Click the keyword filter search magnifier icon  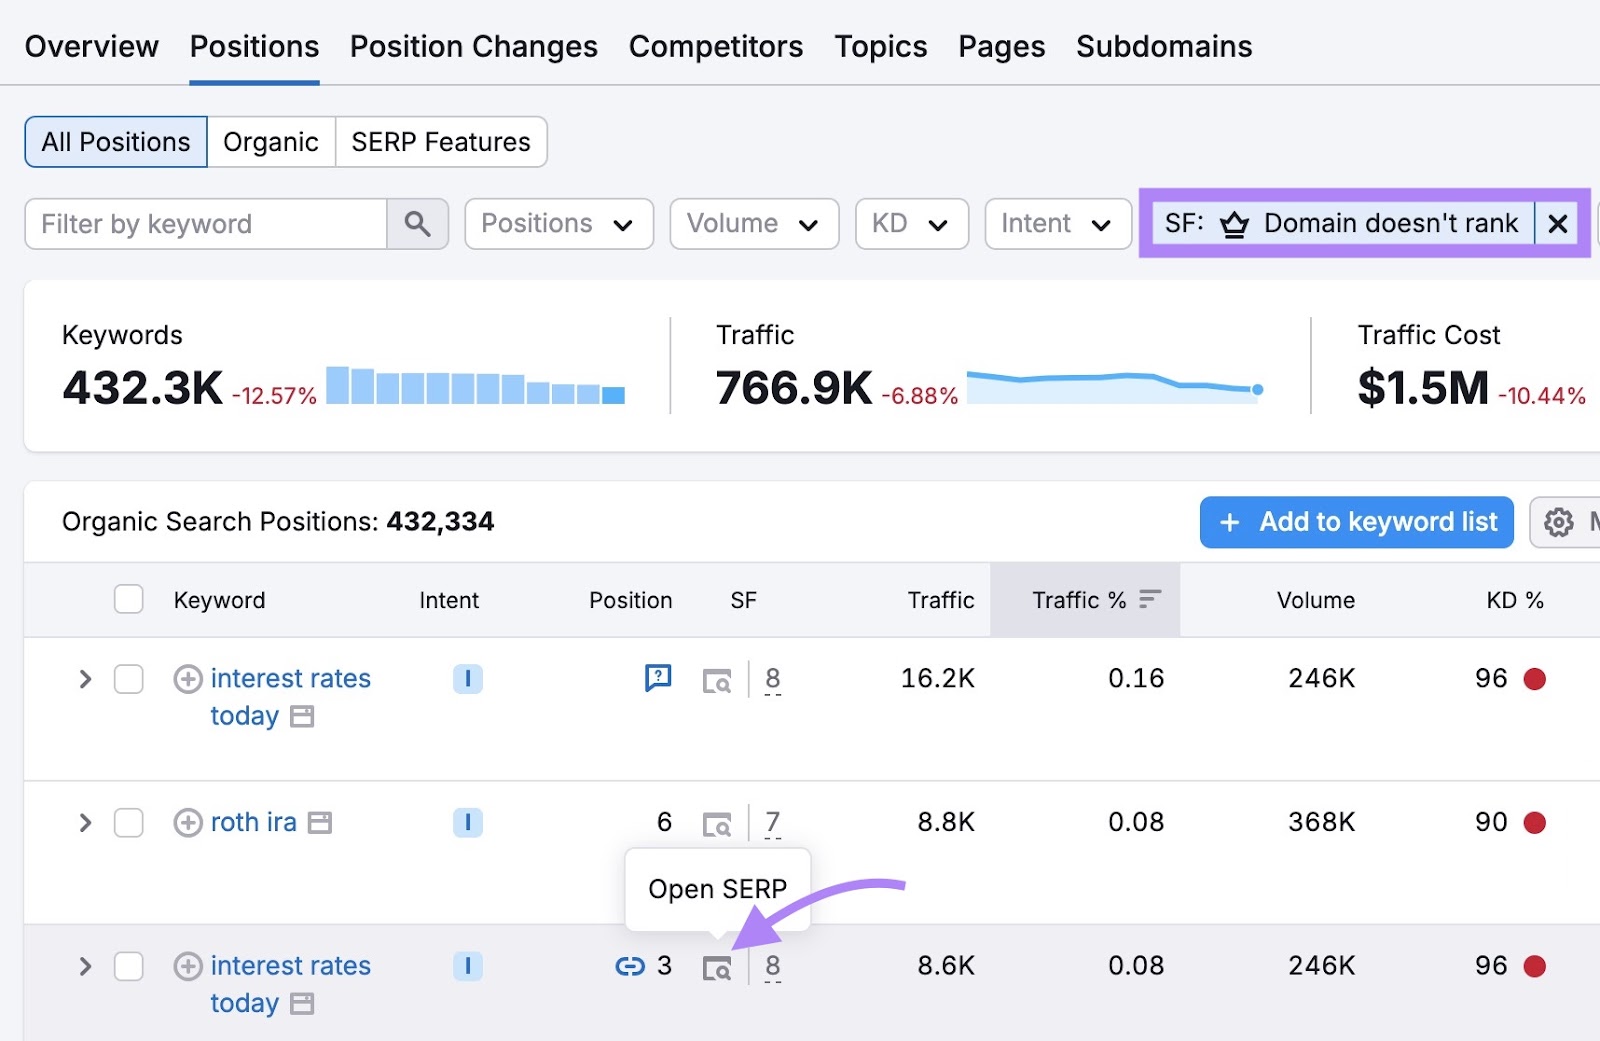pyautogui.click(x=418, y=223)
